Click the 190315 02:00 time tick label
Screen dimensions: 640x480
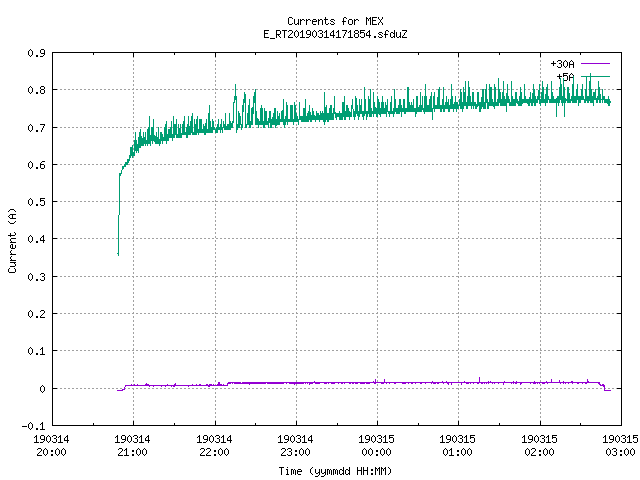[539, 446]
